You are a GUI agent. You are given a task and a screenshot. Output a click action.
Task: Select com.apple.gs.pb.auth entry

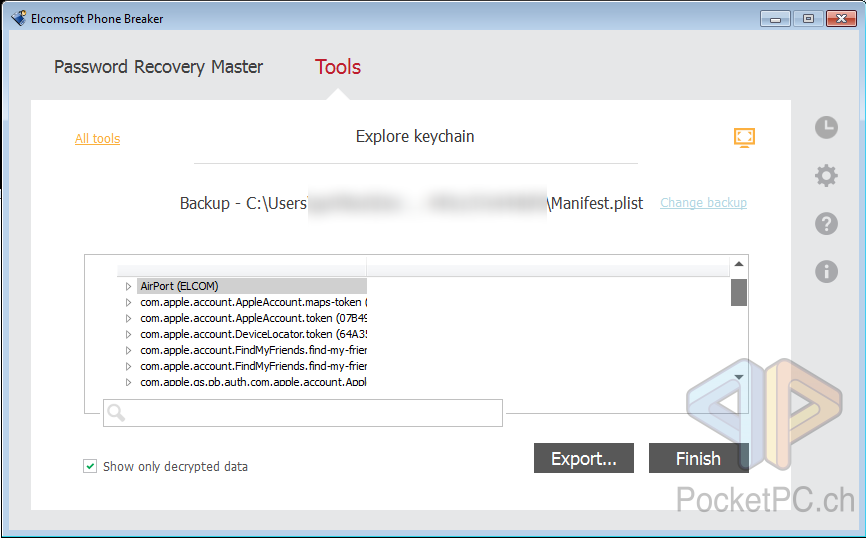click(253, 382)
